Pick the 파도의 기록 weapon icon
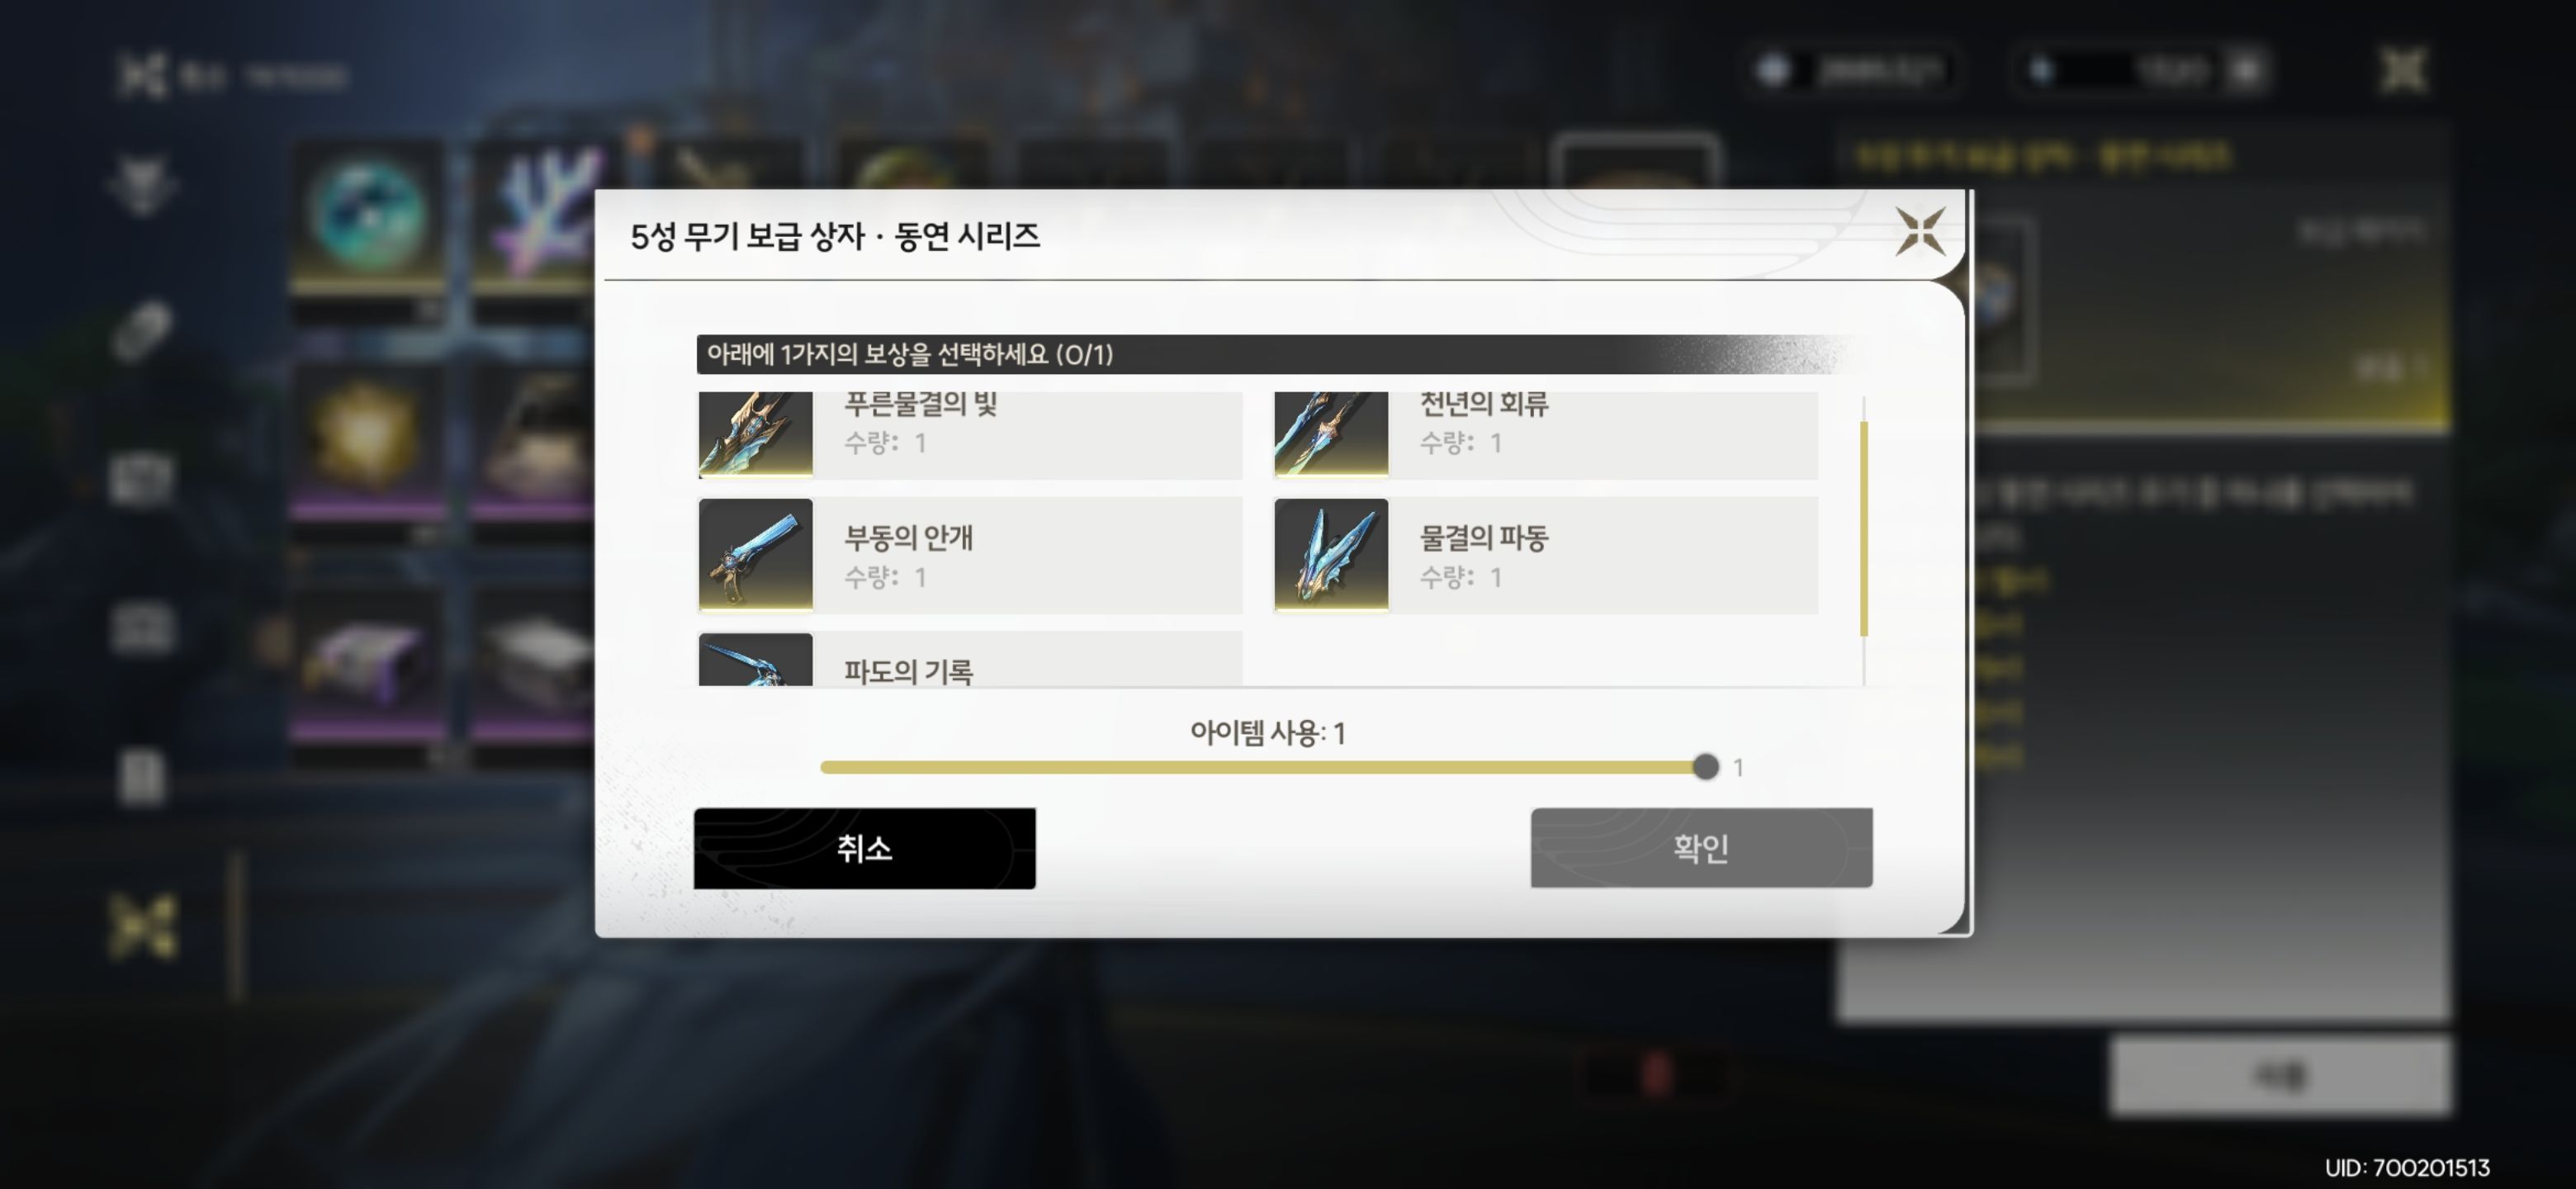This screenshot has width=2576, height=1189. pyautogui.click(x=755, y=660)
